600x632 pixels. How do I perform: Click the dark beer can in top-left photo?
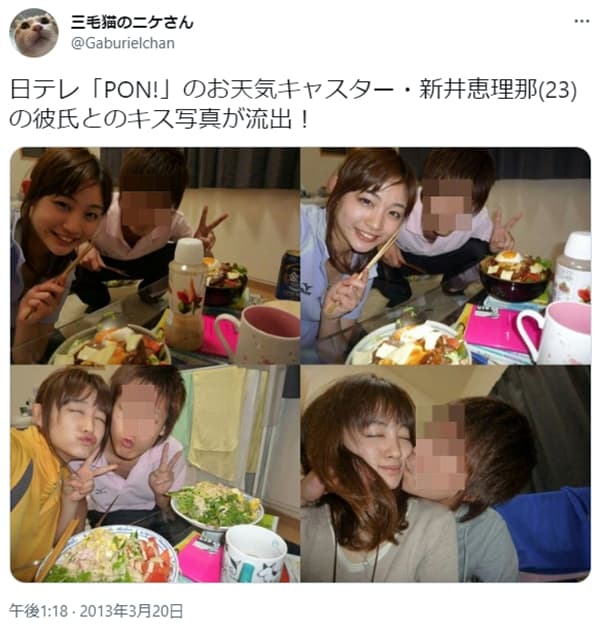tap(290, 275)
